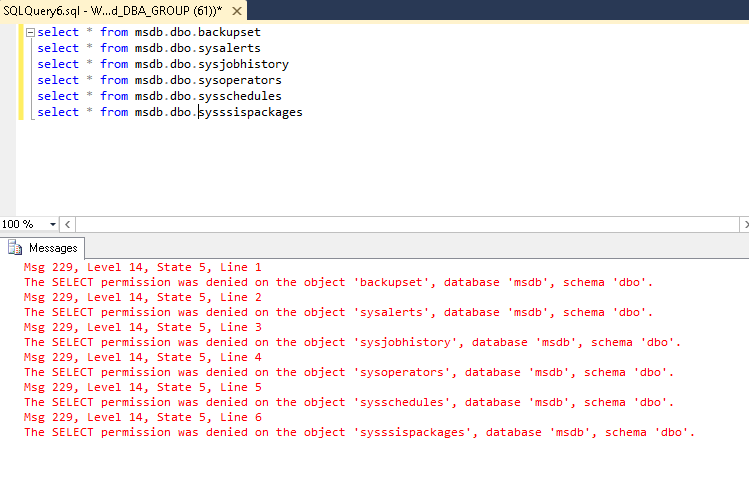Click the horizontal scrollbar left arrow
The height and width of the screenshot is (488, 749).
click(67, 224)
